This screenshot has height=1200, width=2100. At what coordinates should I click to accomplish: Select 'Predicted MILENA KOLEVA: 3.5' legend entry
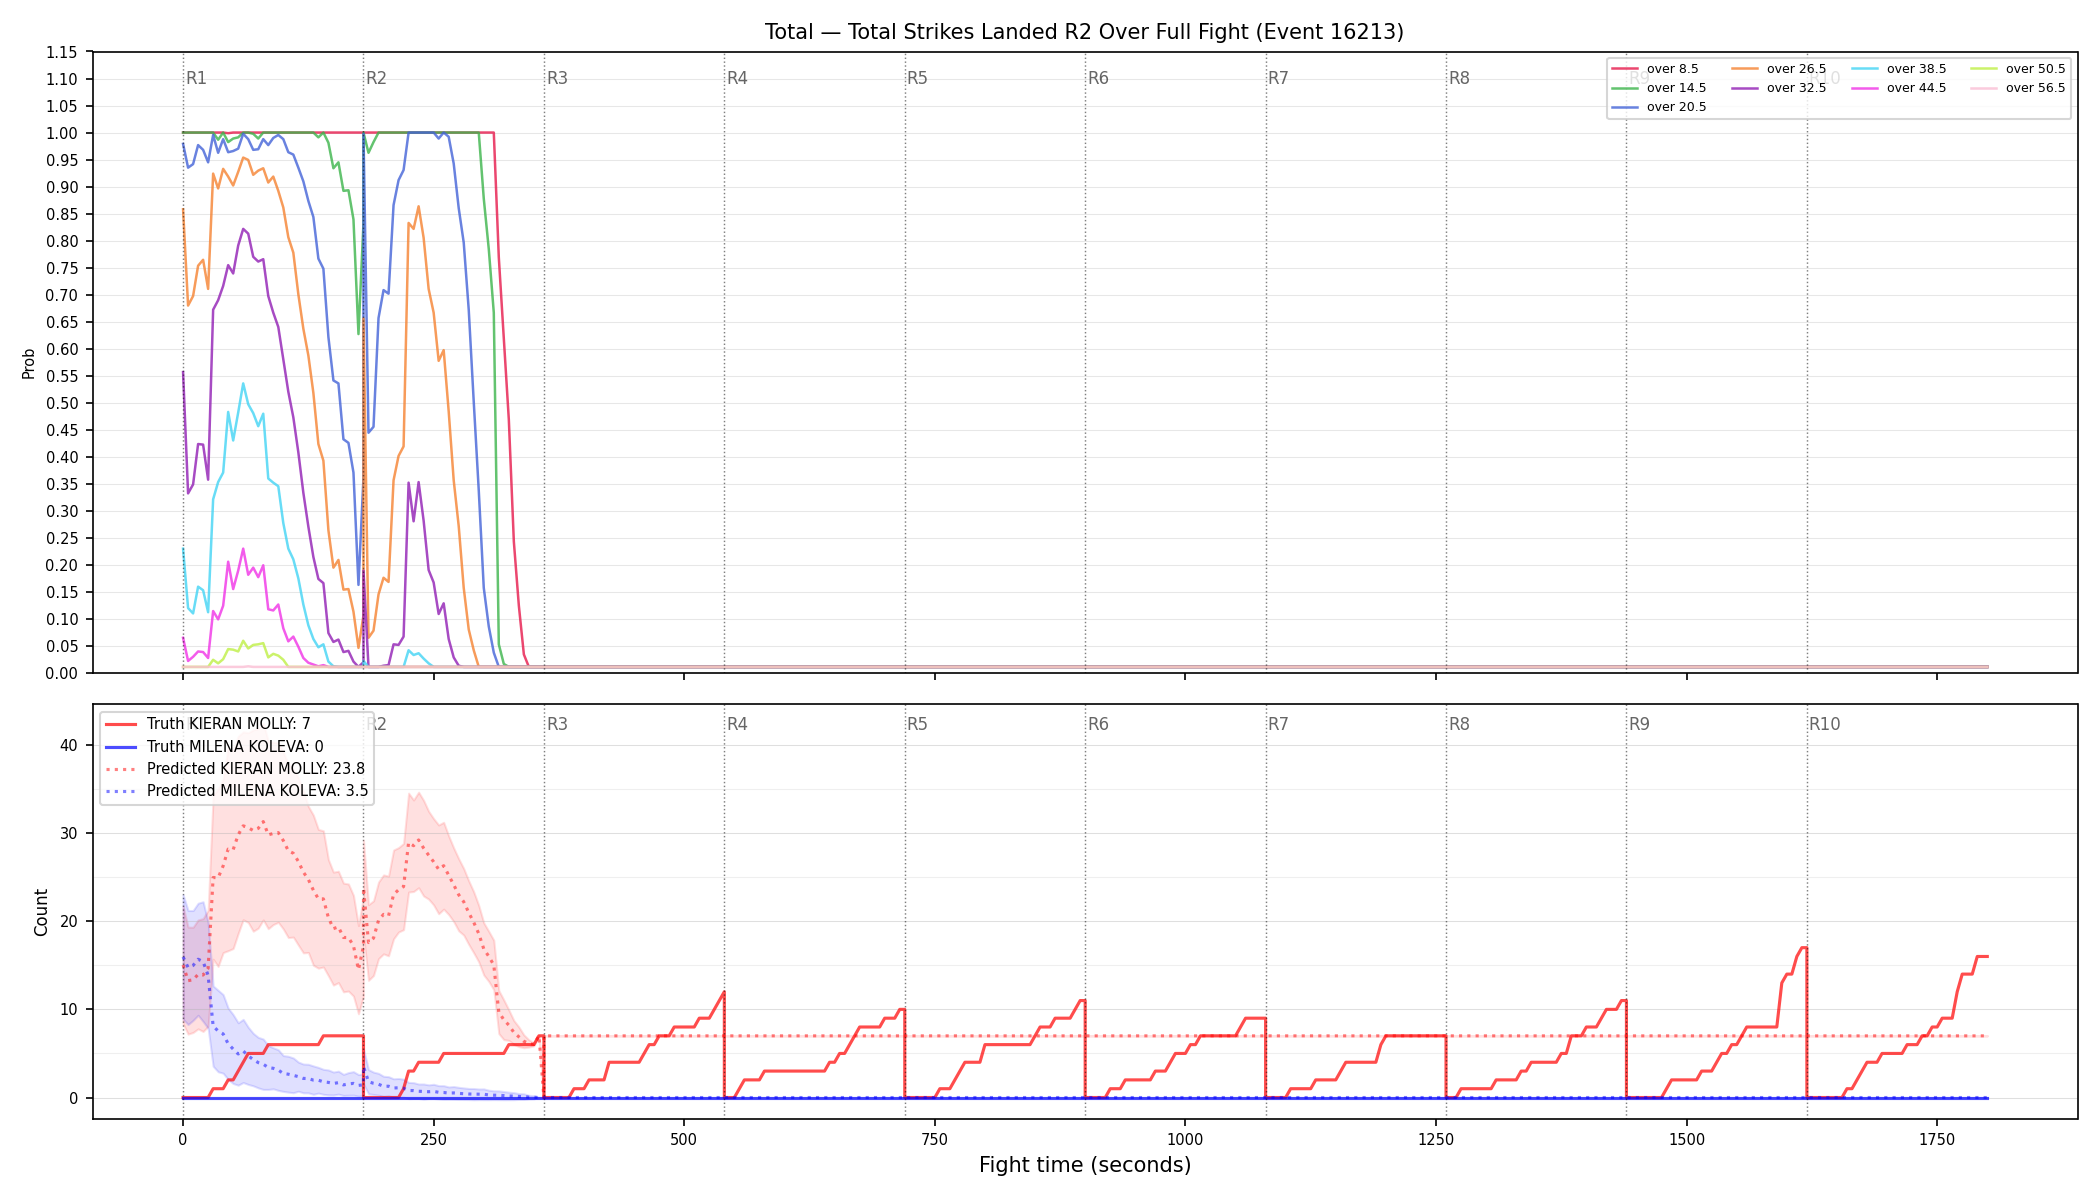237,791
